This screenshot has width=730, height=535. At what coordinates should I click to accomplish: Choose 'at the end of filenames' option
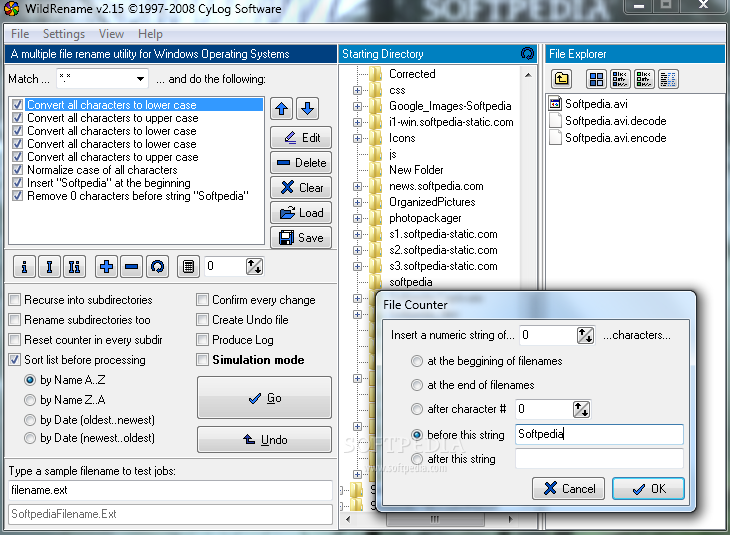(x=417, y=385)
